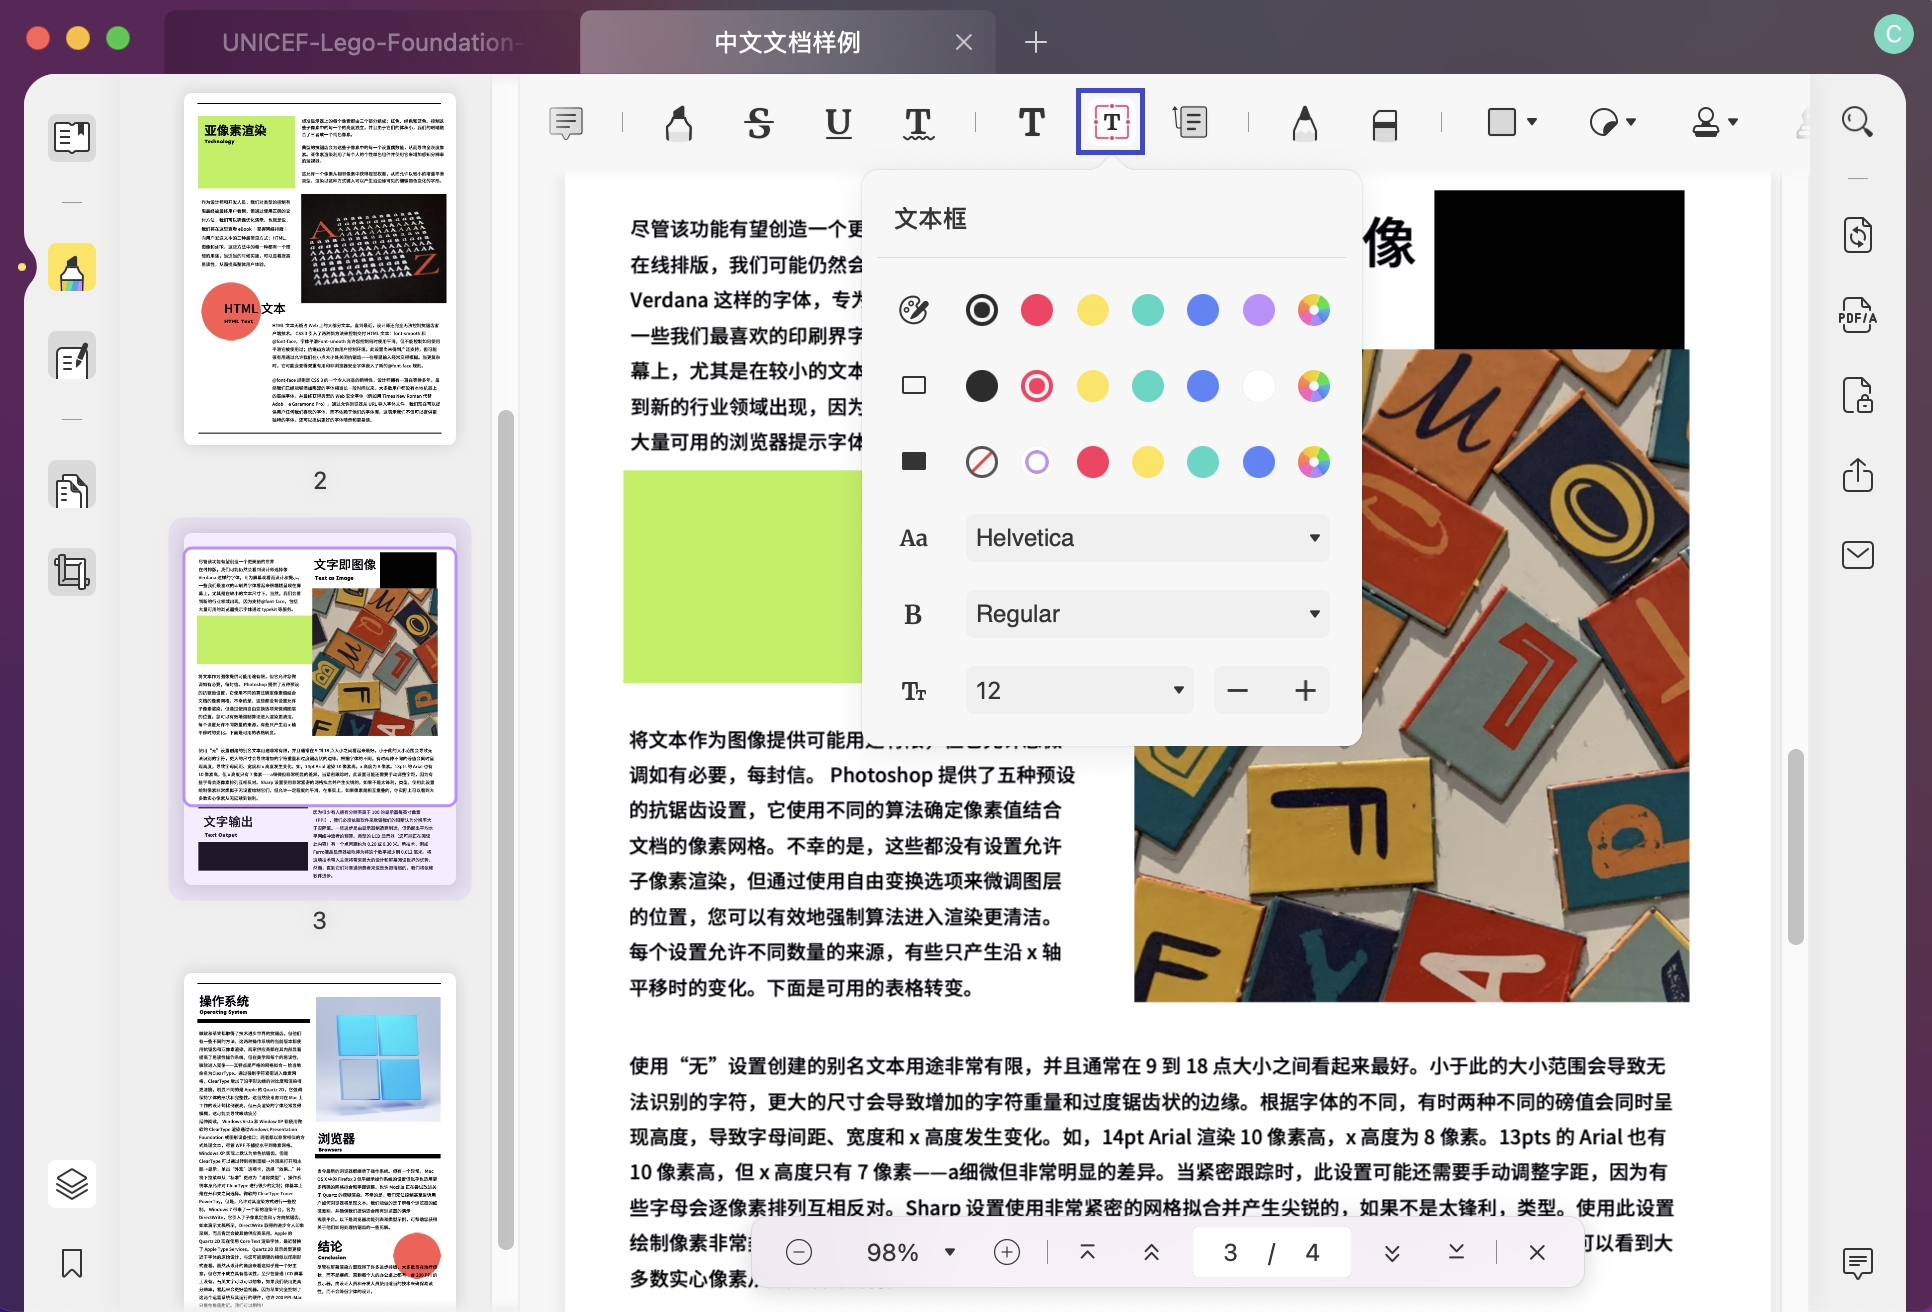The width and height of the screenshot is (1932, 1312).
Task: Select the yellow border color option
Action: tap(1092, 386)
